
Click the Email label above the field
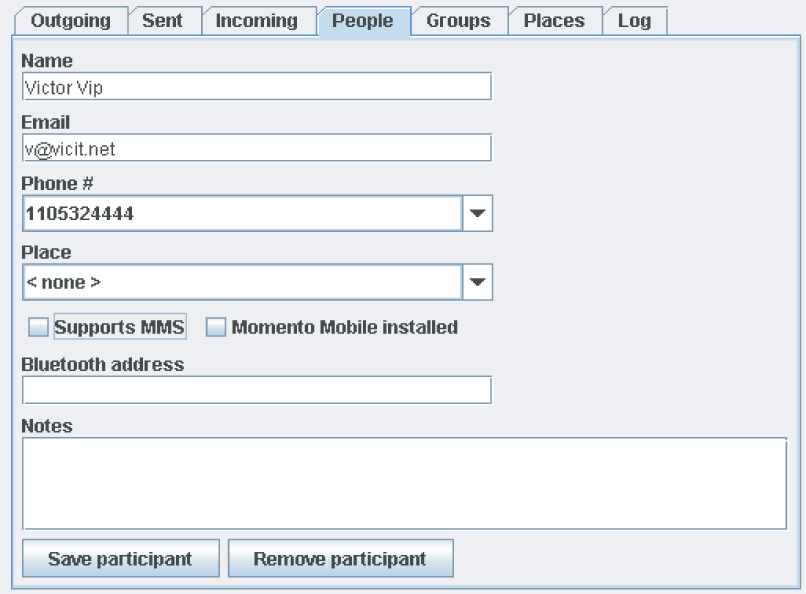tap(46, 122)
